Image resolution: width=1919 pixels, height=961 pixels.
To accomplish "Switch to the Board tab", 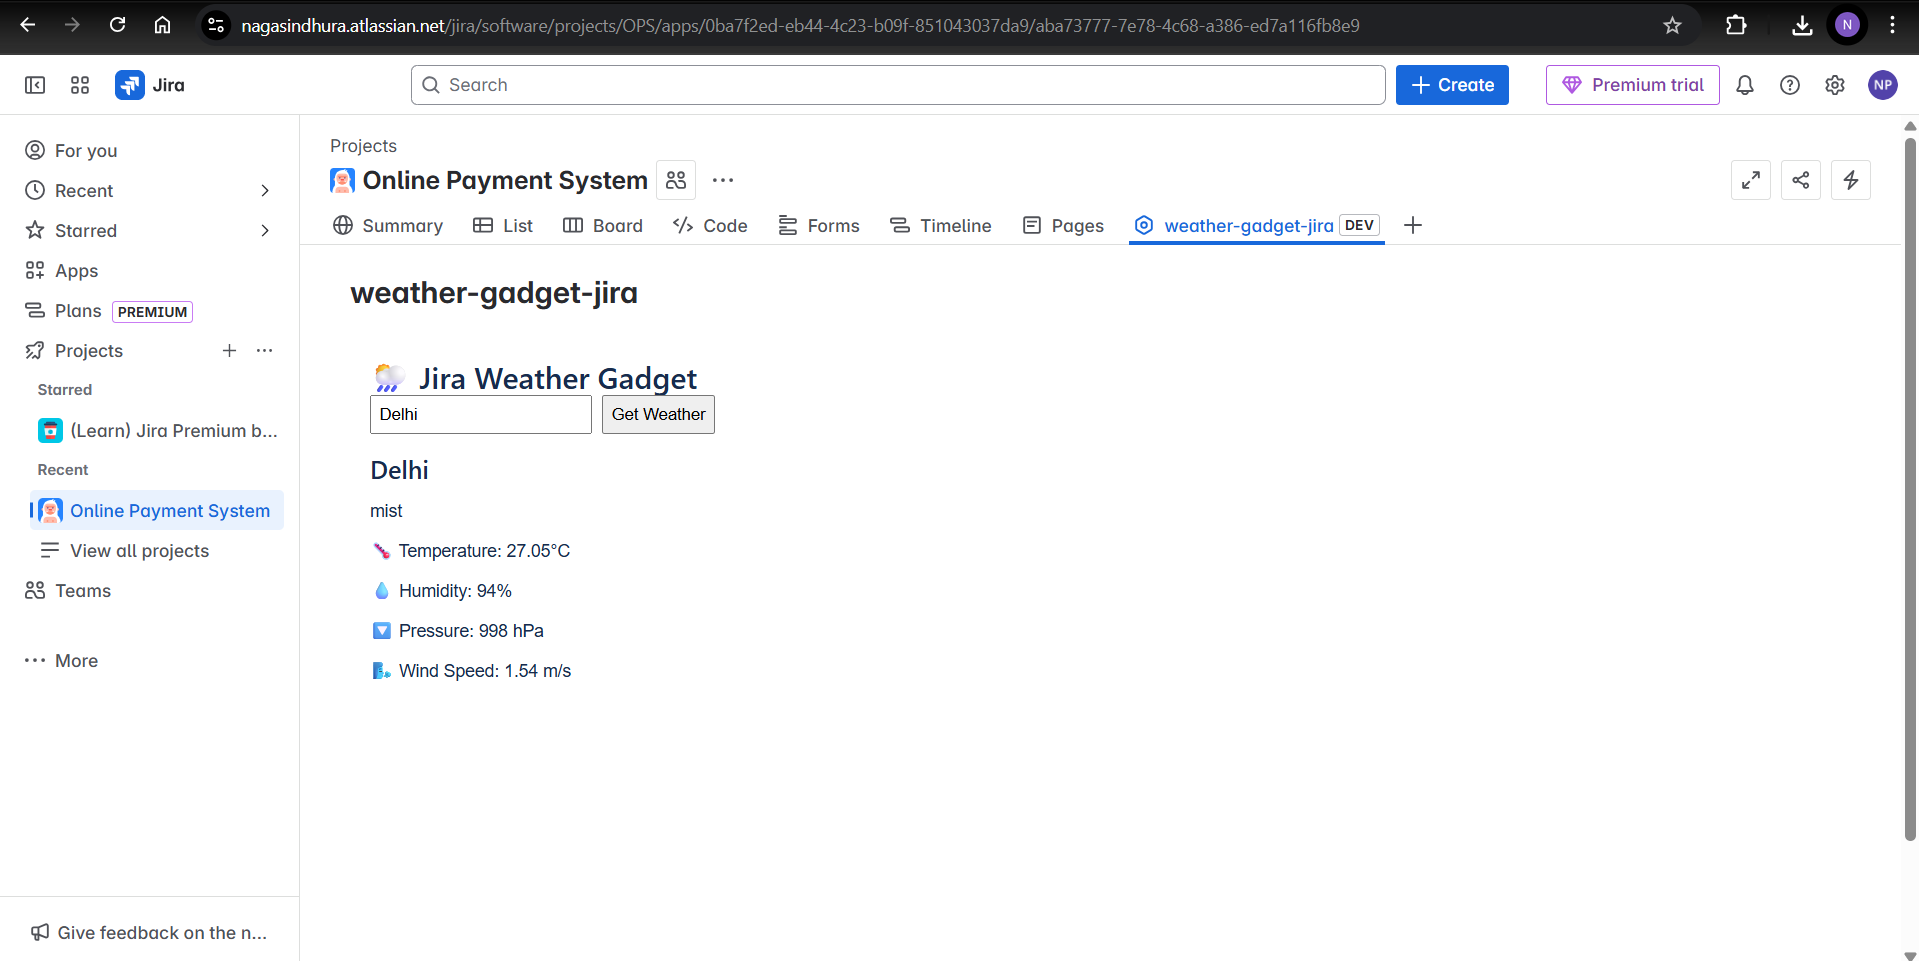I will [603, 225].
